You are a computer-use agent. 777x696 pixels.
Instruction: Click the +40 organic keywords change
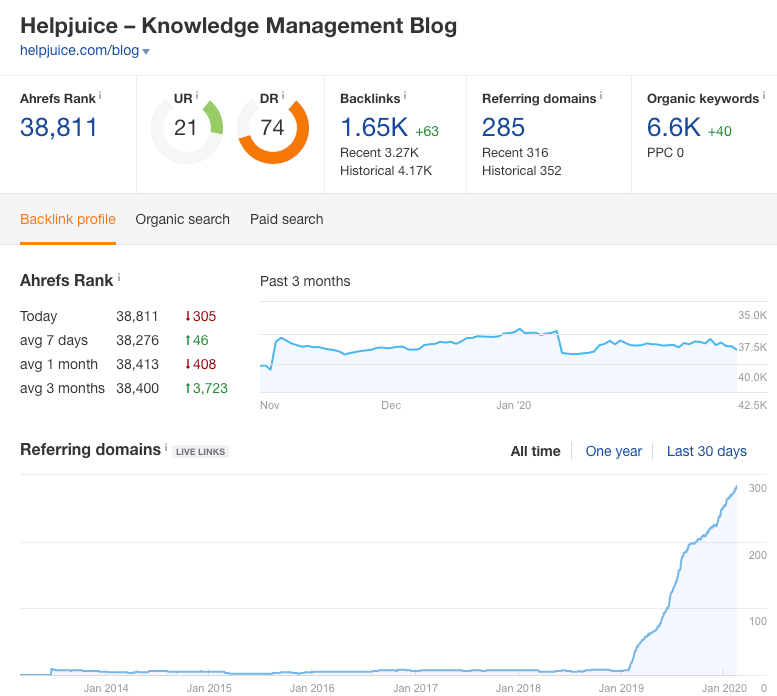720,131
